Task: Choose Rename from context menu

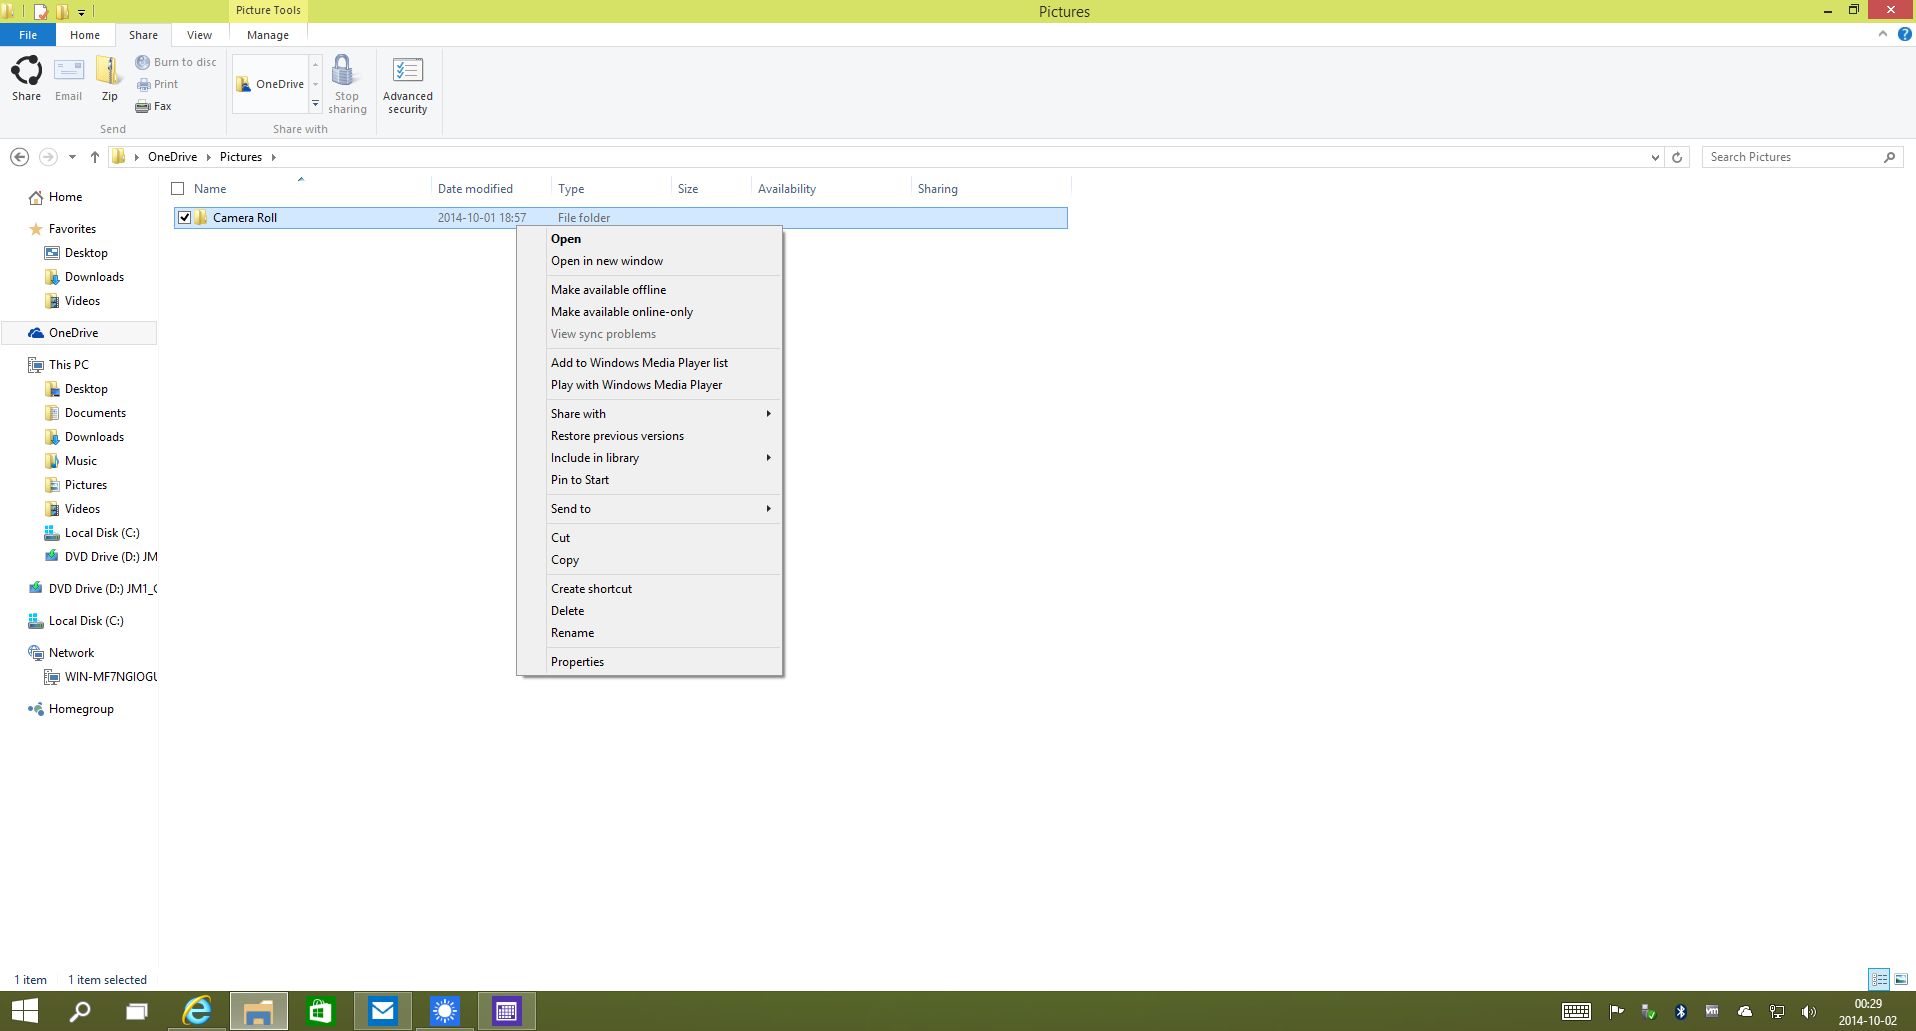Action: (x=649, y=632)
